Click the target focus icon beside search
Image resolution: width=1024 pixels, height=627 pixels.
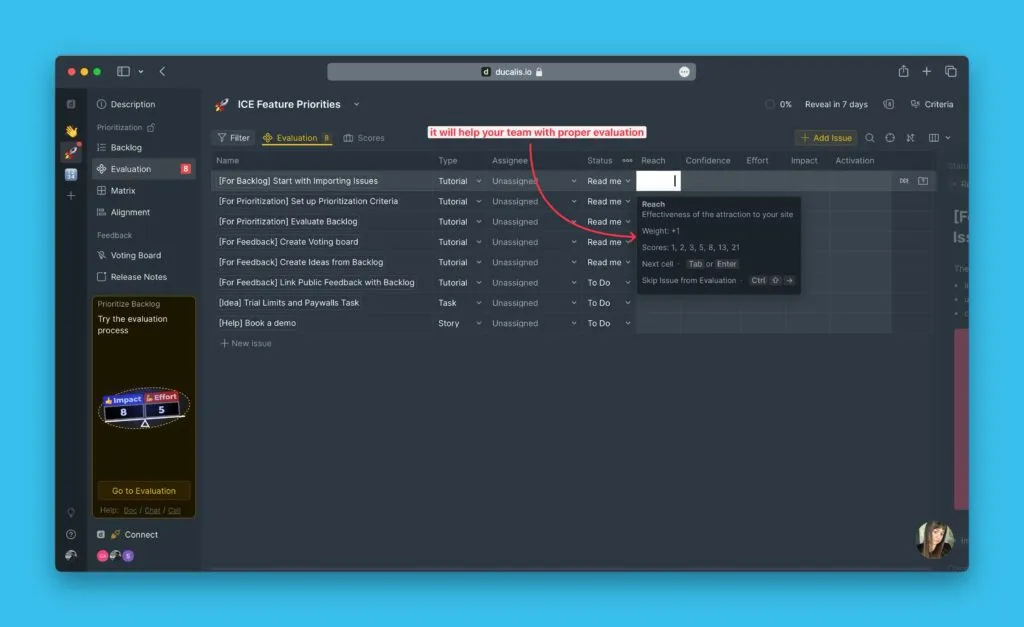pyautogui.click(x=890, y=138)
